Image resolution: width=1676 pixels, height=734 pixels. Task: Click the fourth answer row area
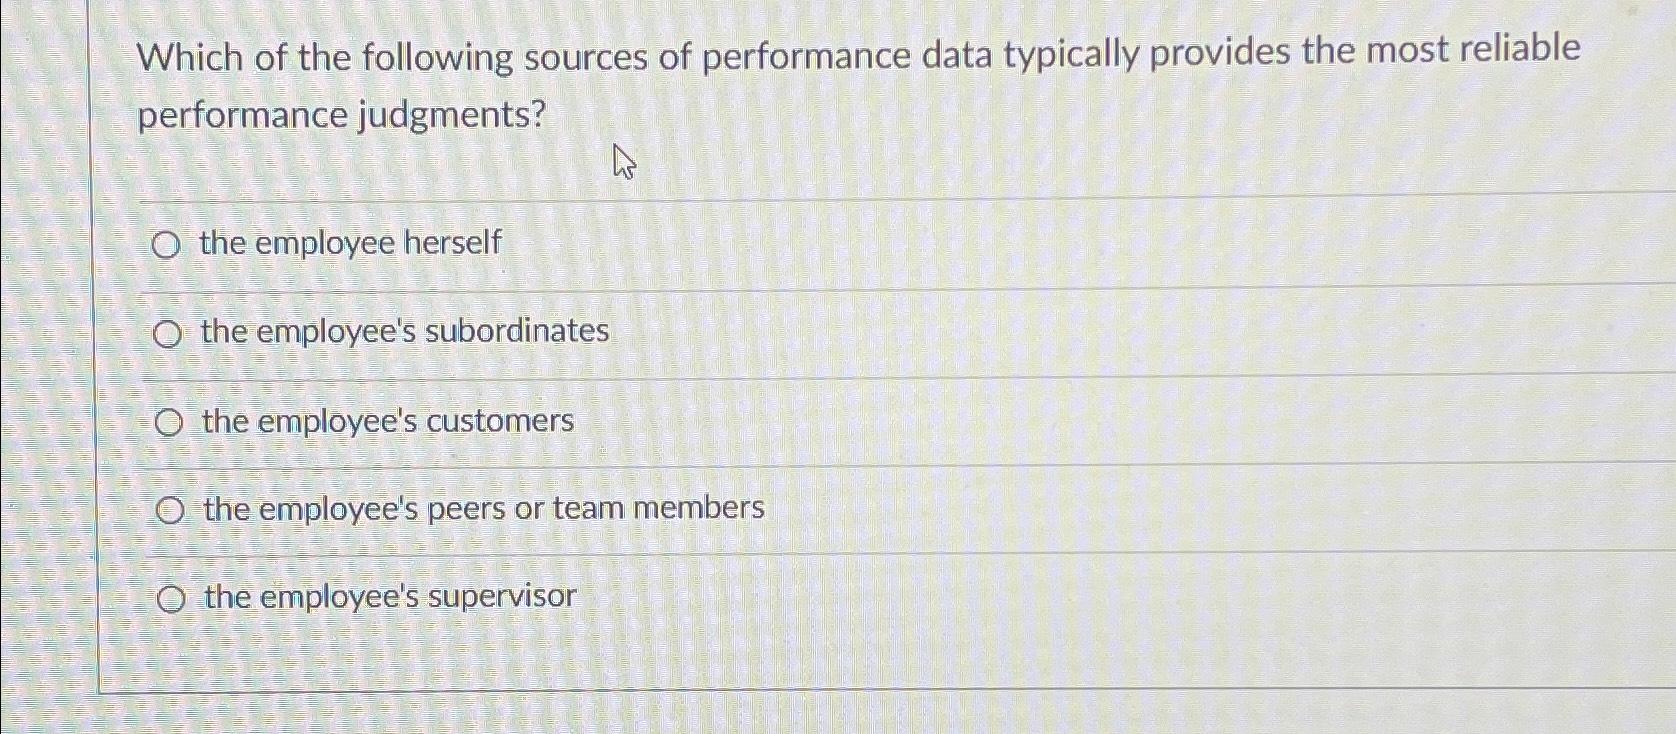point(900,509)
